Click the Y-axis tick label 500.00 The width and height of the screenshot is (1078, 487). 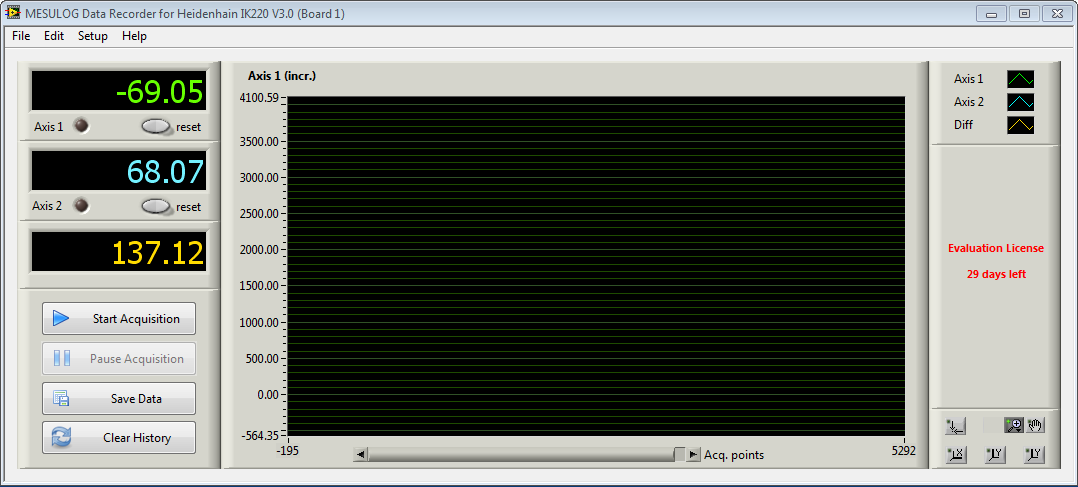tap(262, 358)
